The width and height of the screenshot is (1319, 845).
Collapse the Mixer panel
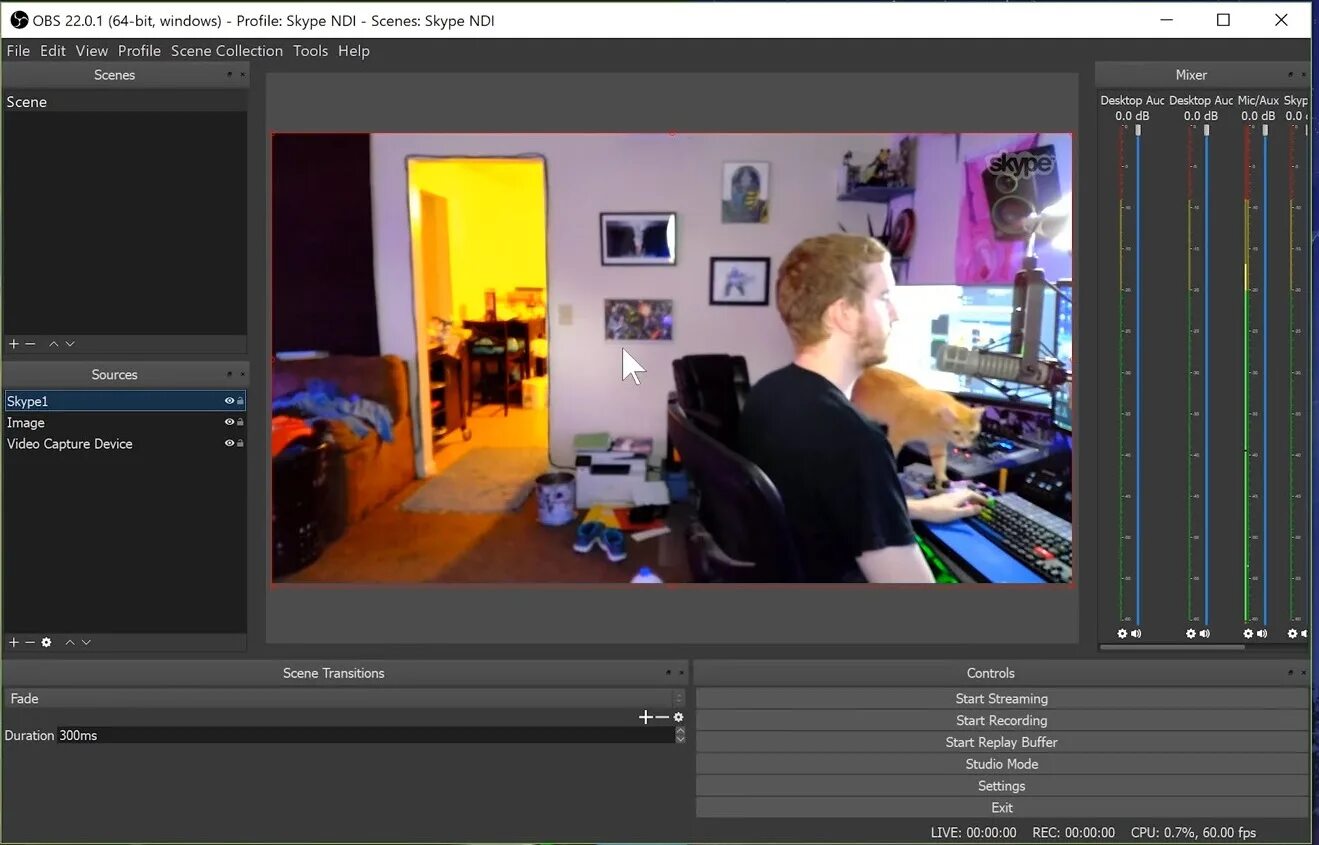[x=1289, y=74]
